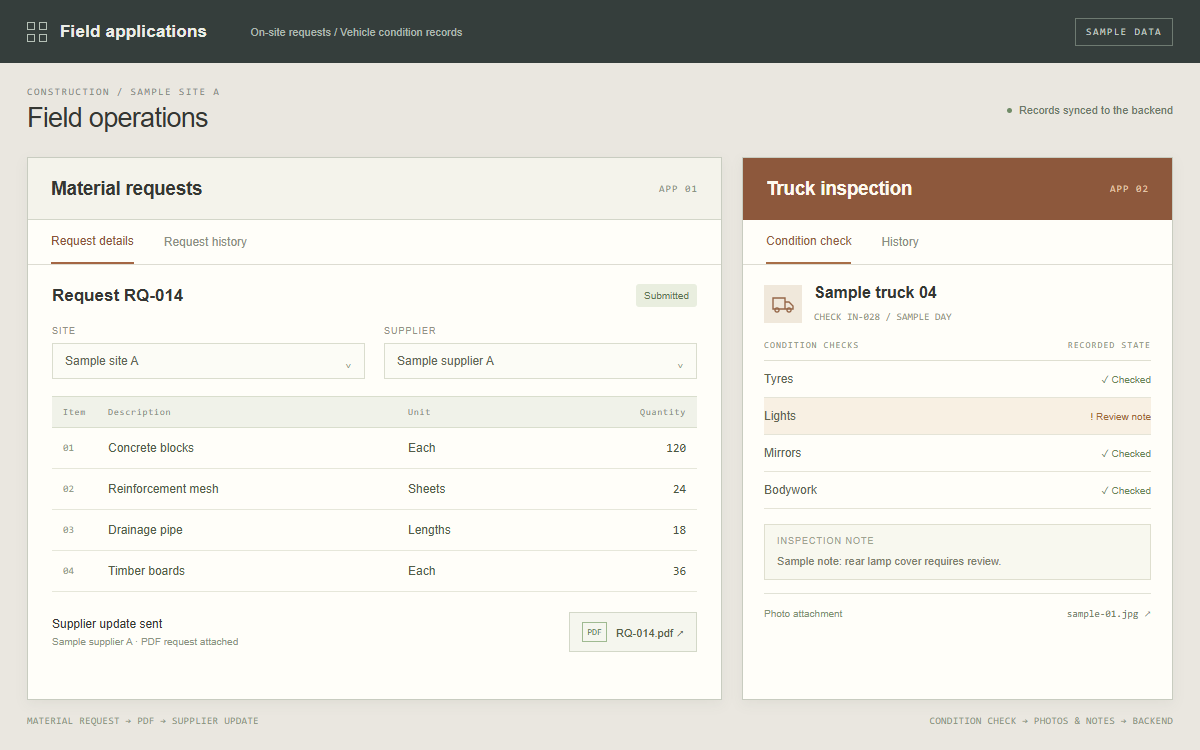Click the Unit column header

[x=419, y=412]
